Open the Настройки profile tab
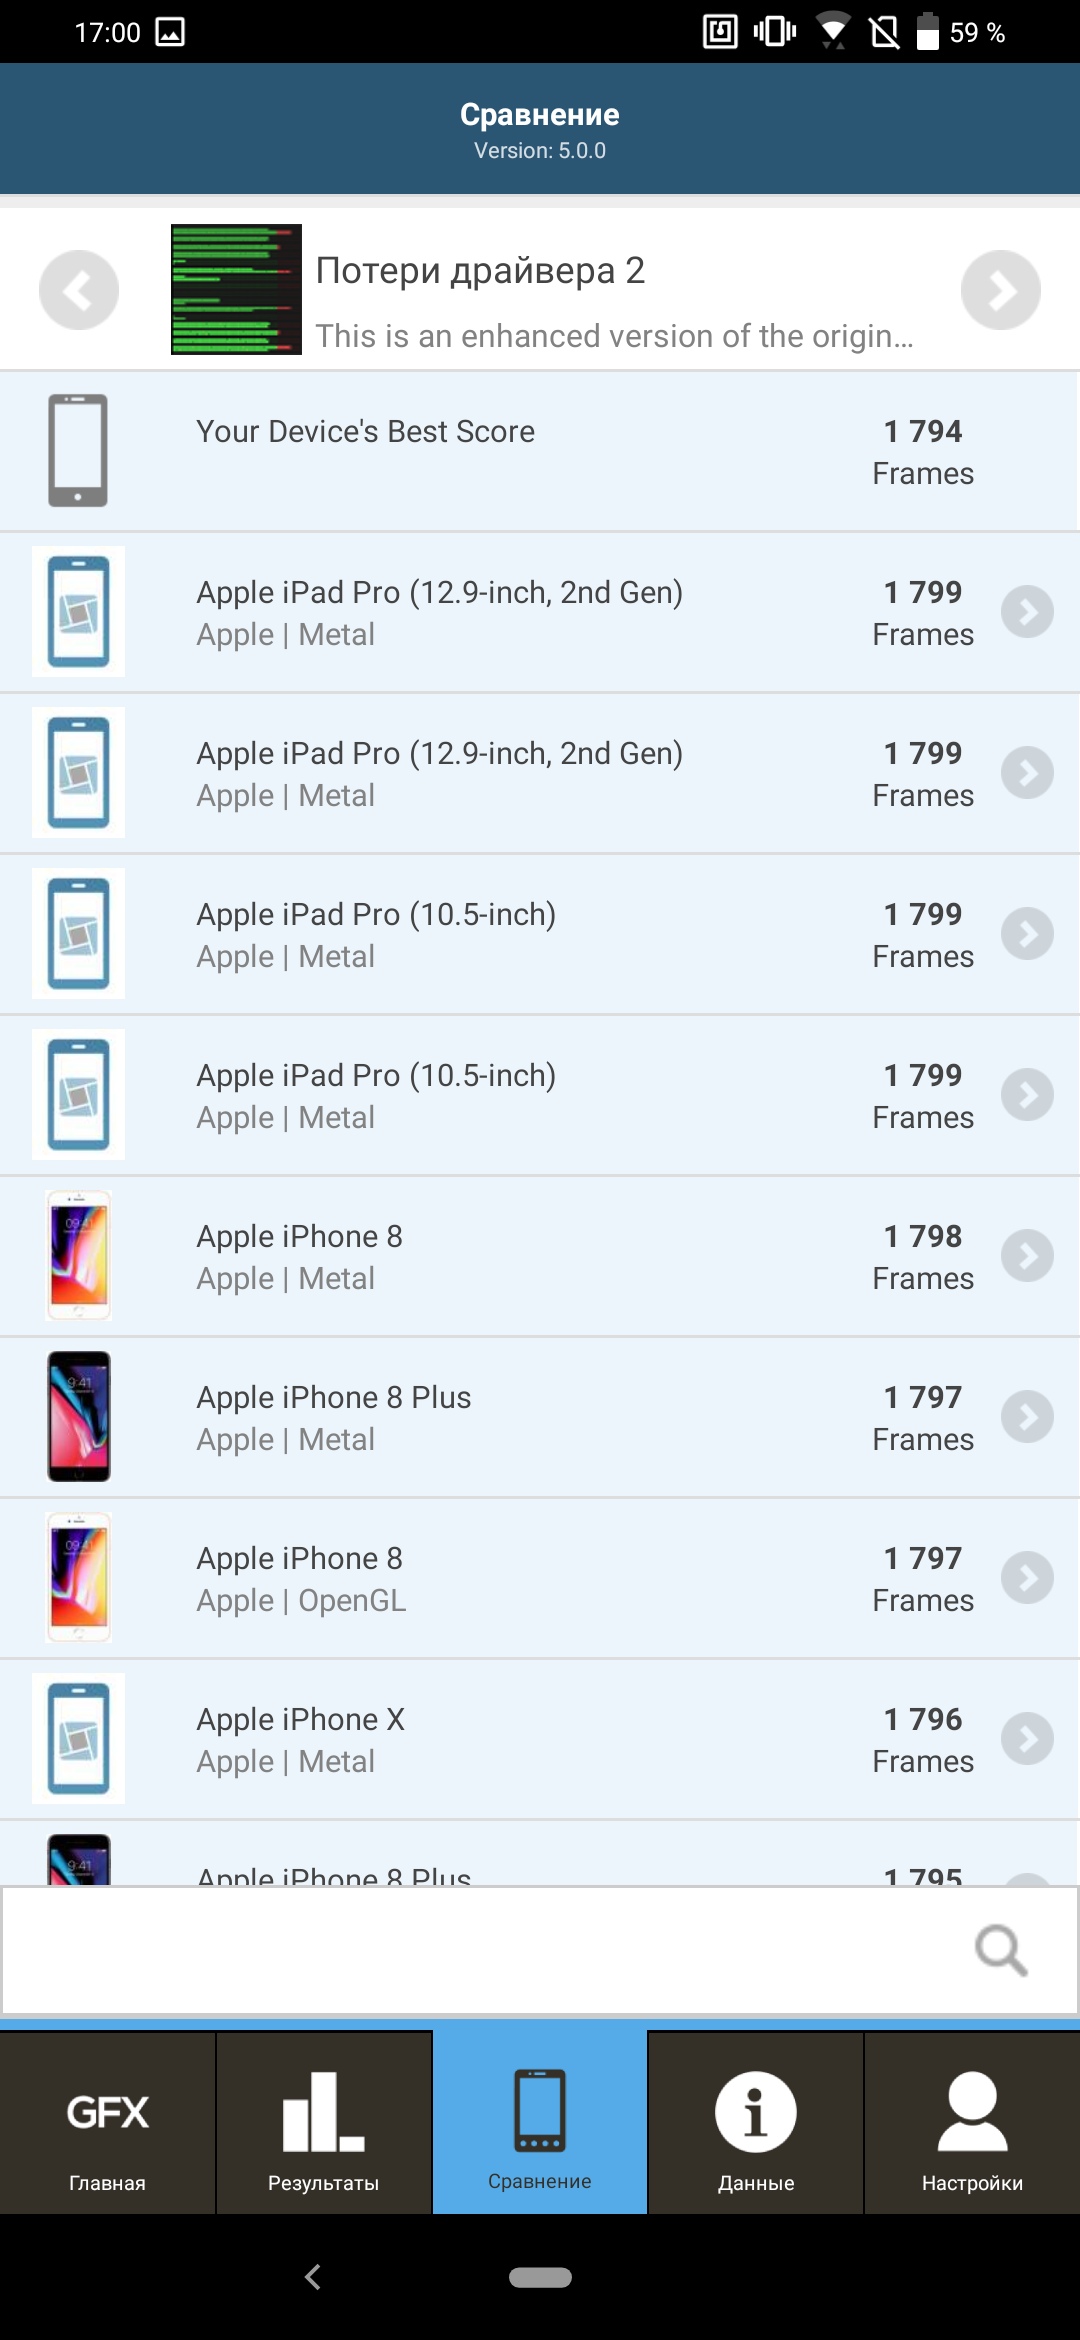Screen dimensions: 1080x2340 (972, 2124)
